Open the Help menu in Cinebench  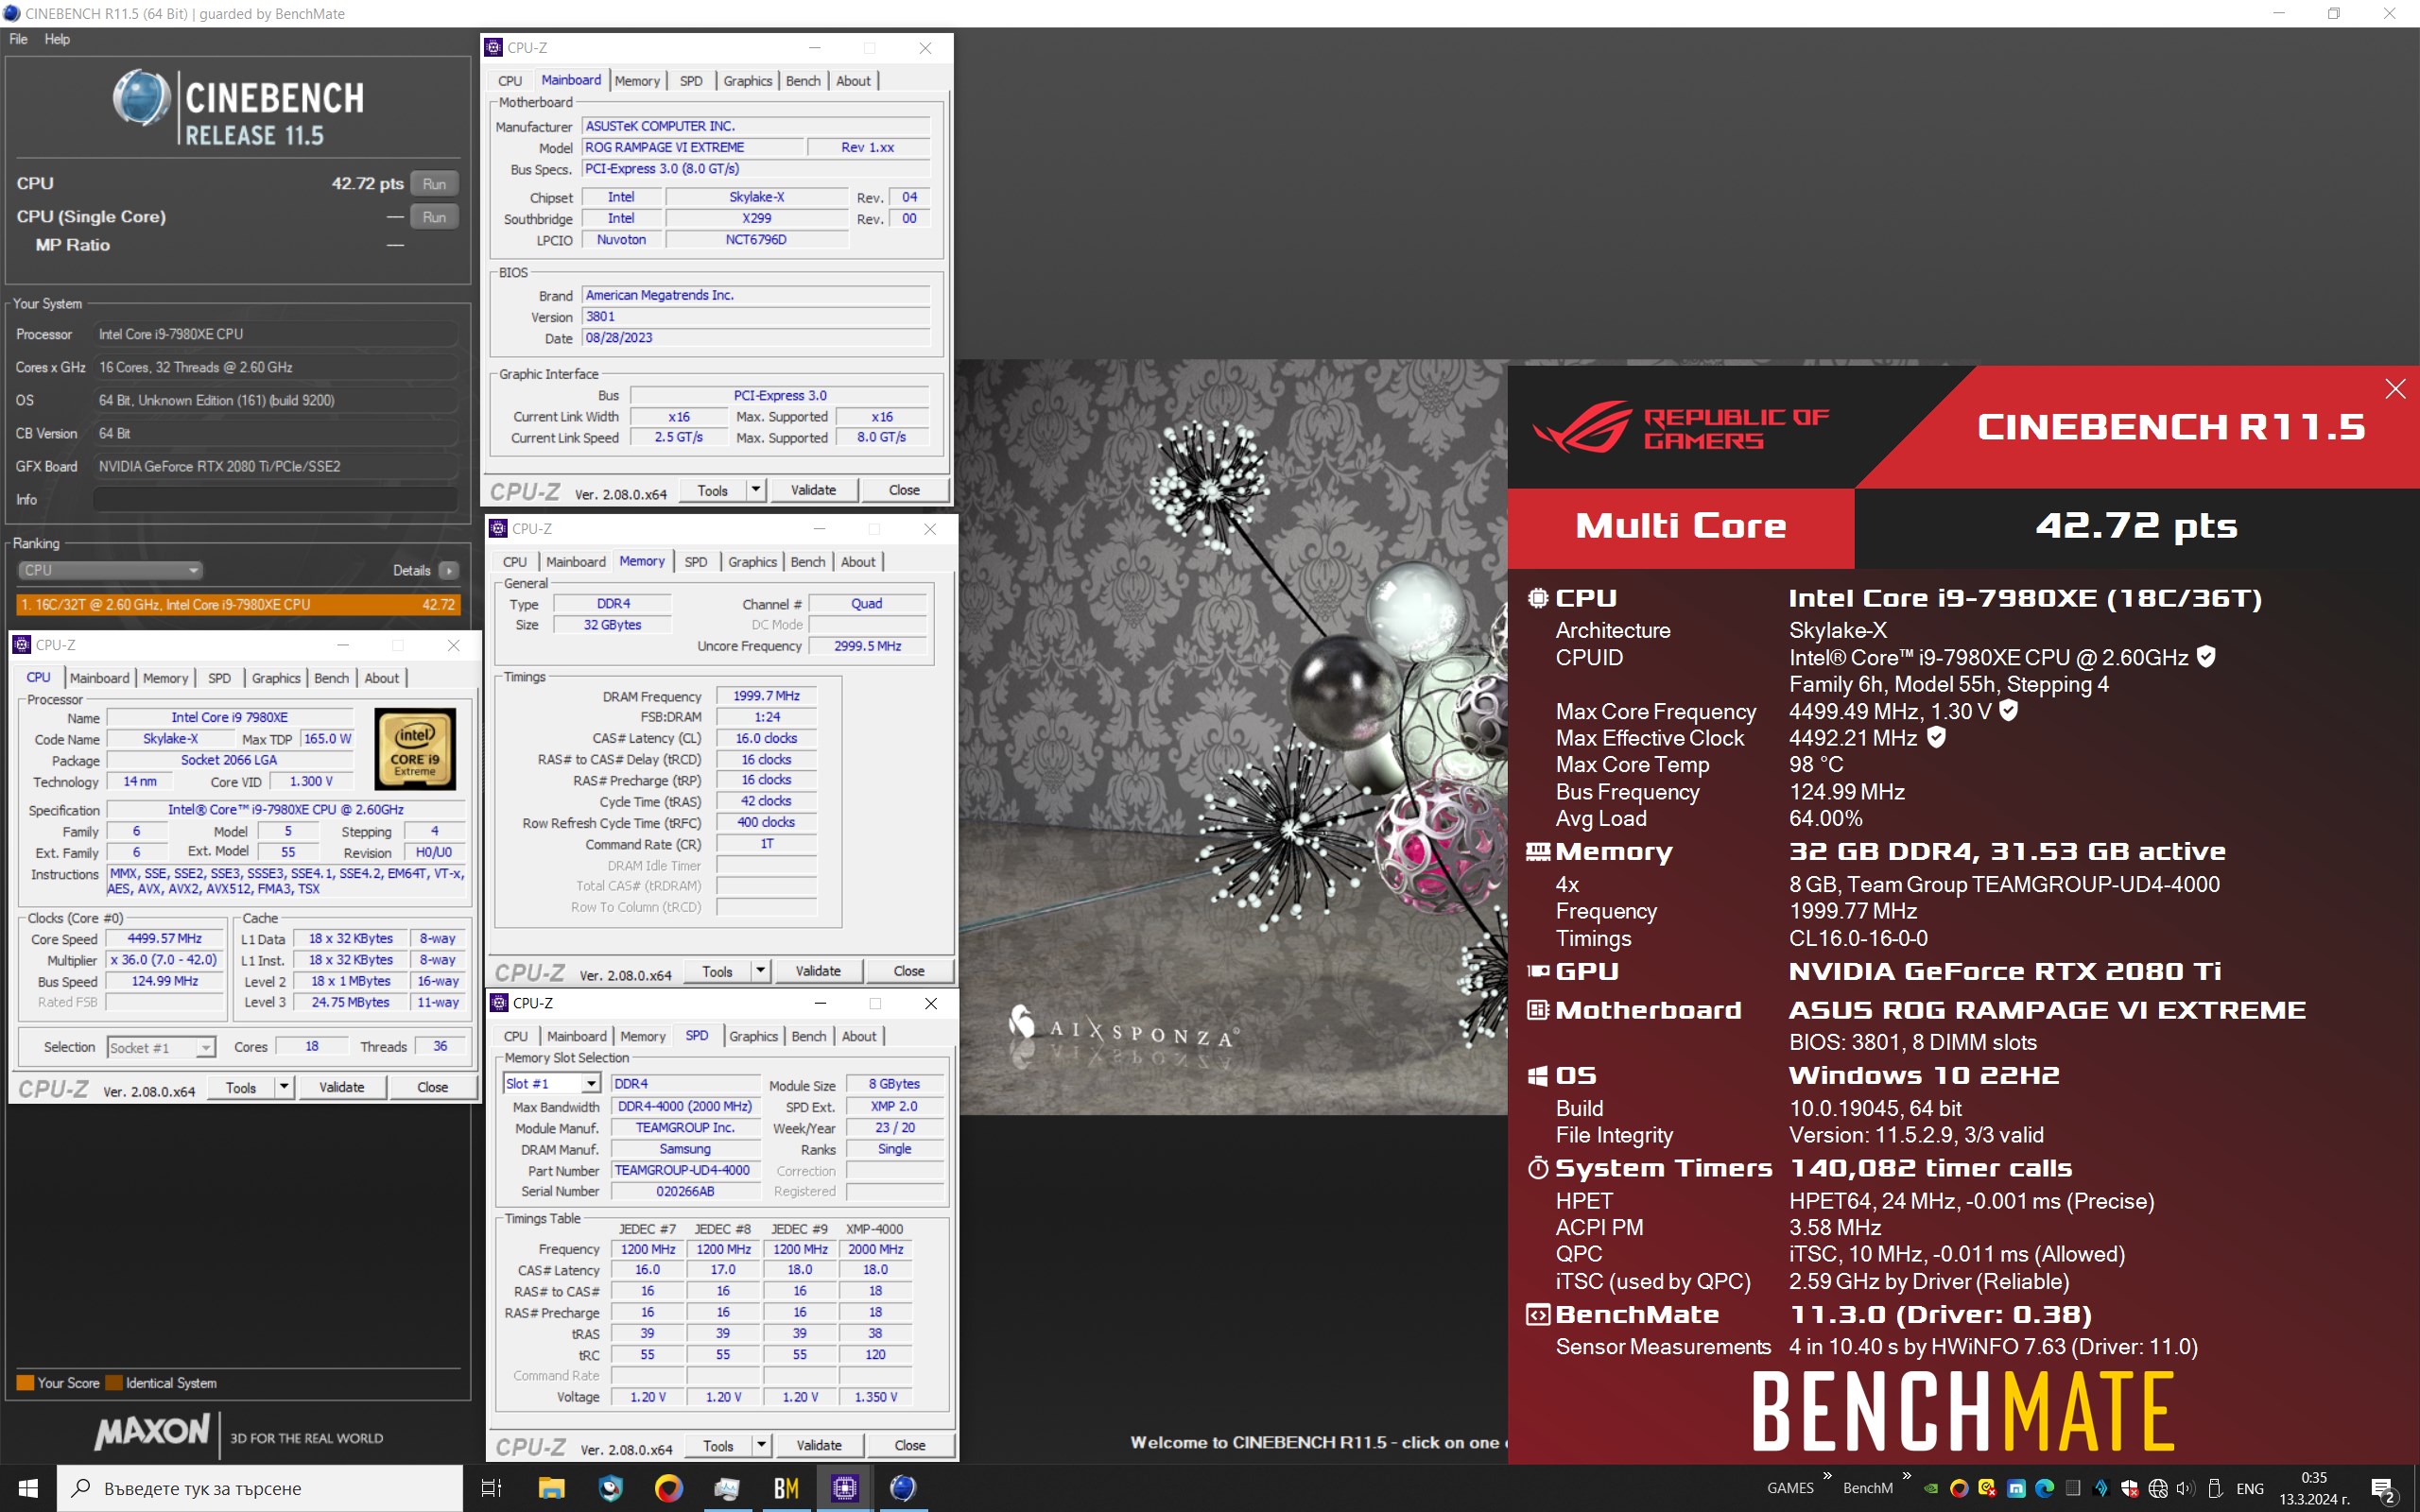pyautogui.click(x=57, y=39)
